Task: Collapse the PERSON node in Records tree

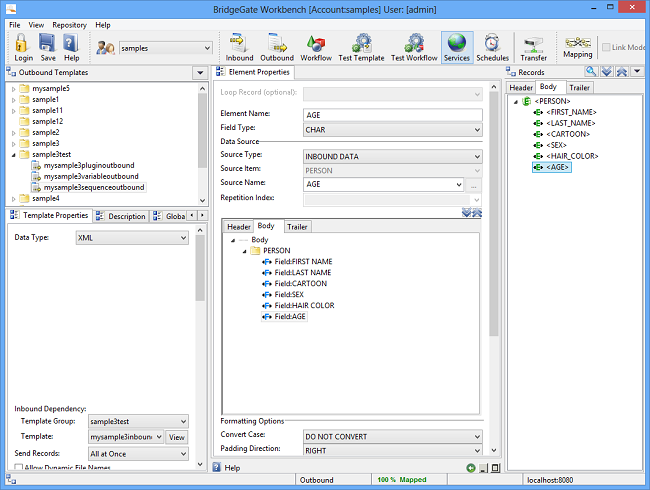Action: coord(516,102)
